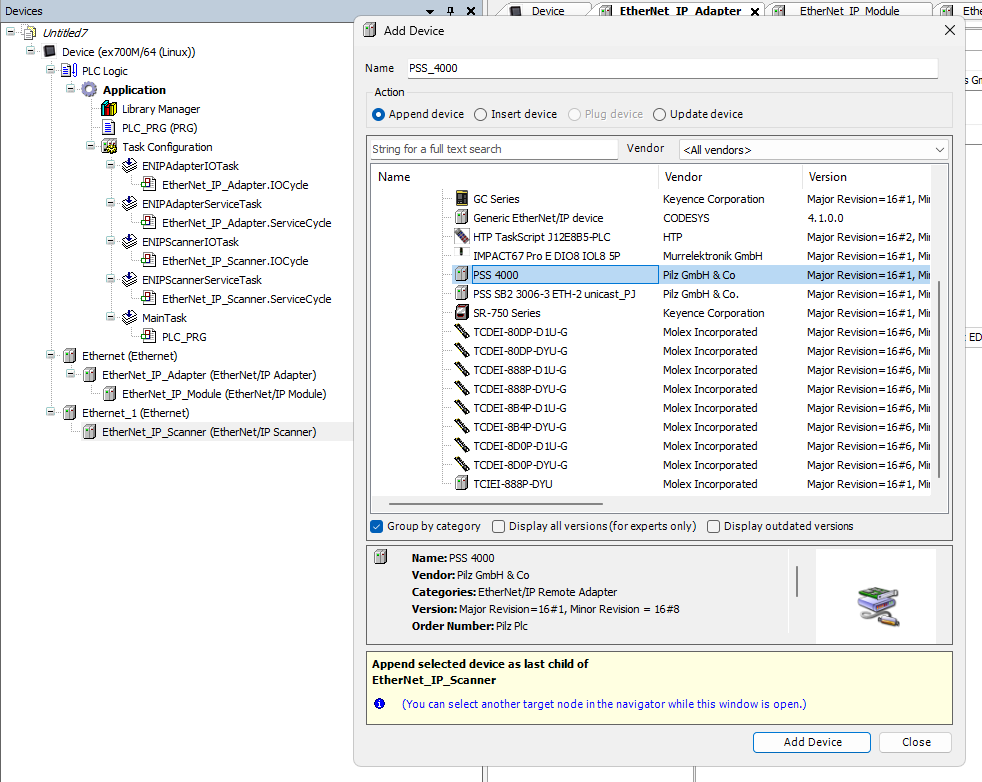Open the Devices panel dropdown arrow
The width and height of the screenshot is (982, 782).
coord(430,11)
